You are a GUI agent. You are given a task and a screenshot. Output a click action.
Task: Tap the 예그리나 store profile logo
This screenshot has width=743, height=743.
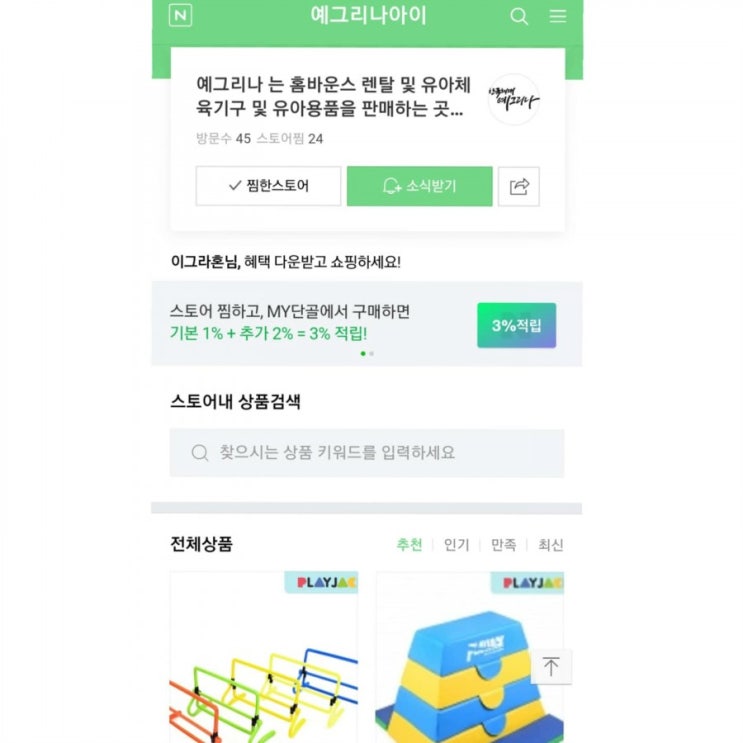coord(514,99)
